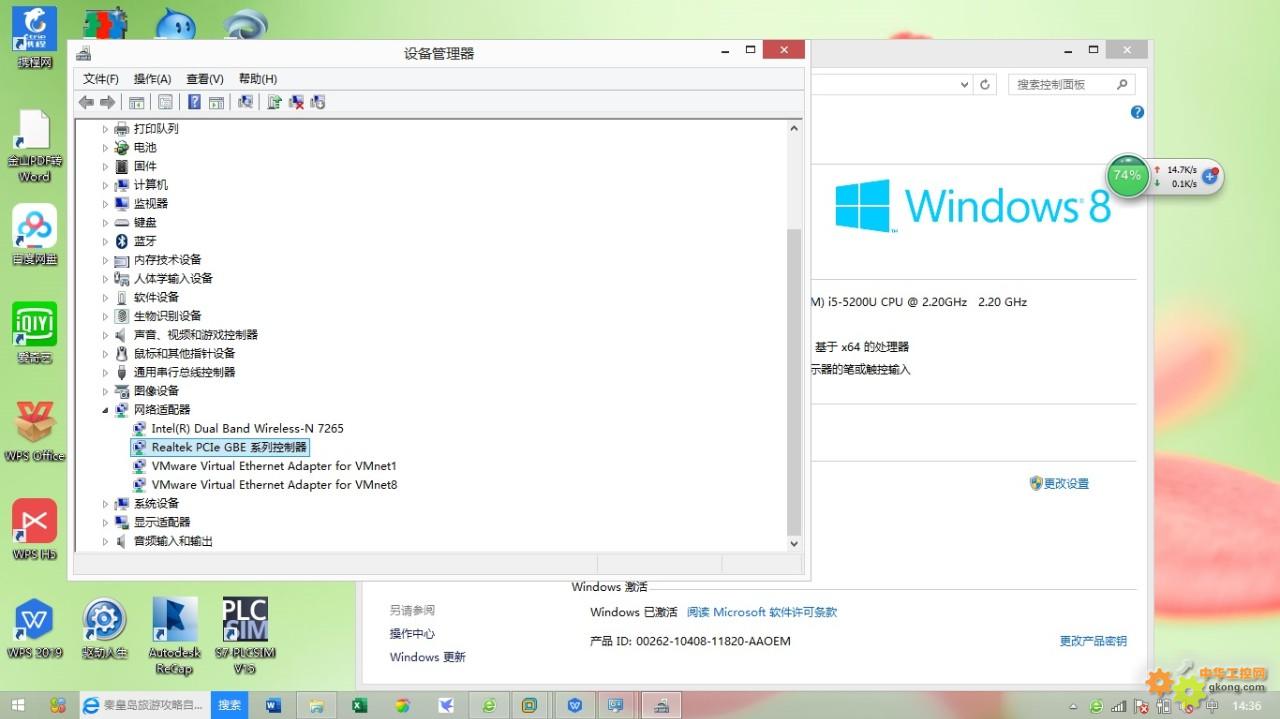Select VMware Virtual Ethernet Adapter for VMnet8
The width and height of the screenshot is (1280, 719).
[x=274, y=485]
